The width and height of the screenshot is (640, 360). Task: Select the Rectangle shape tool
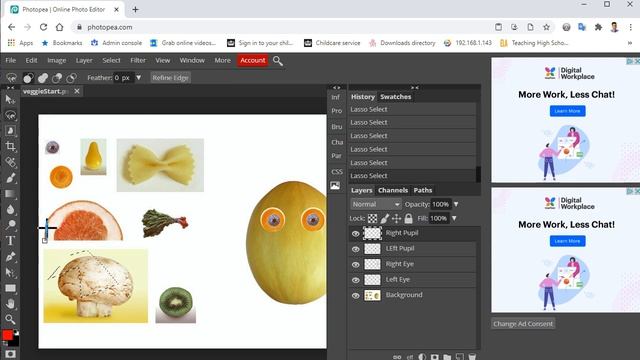point(10,288)
